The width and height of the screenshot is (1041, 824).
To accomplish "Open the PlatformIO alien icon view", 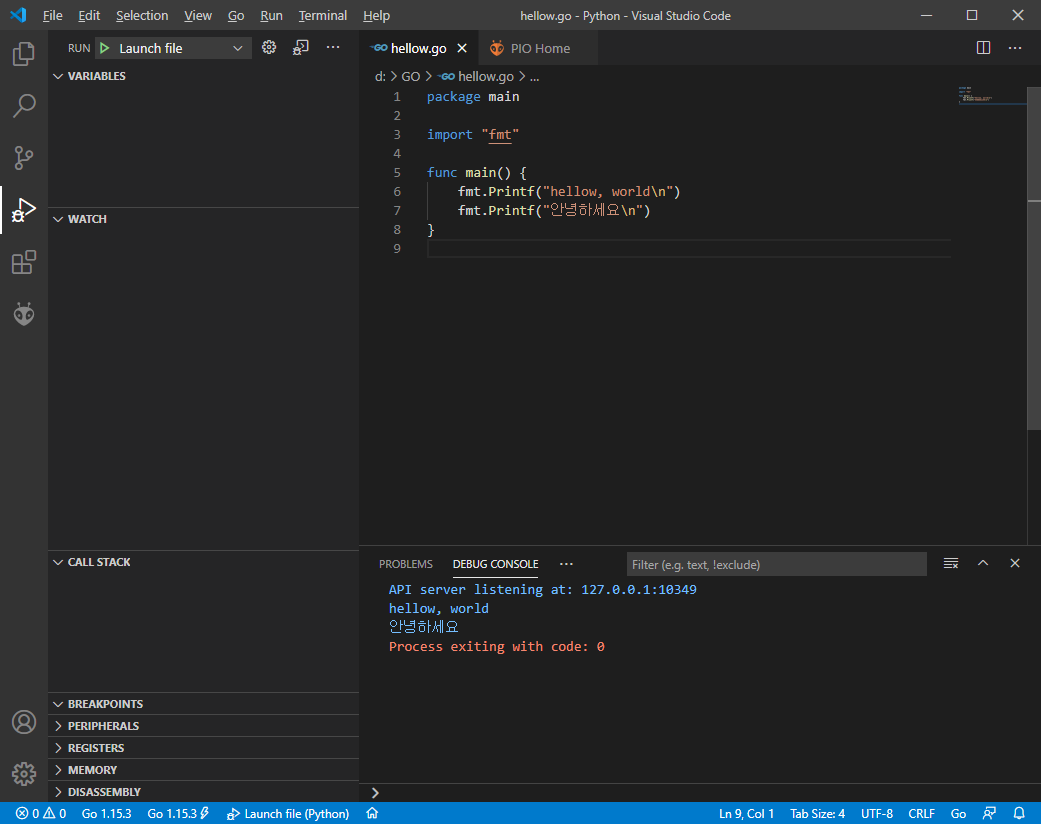I will (24, 314).
